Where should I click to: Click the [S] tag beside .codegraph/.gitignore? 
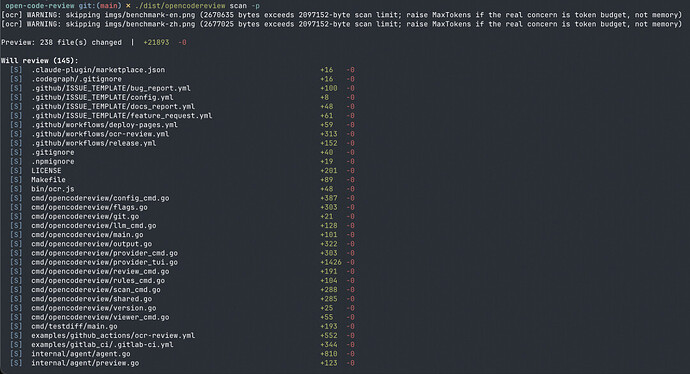click(16, 79)
